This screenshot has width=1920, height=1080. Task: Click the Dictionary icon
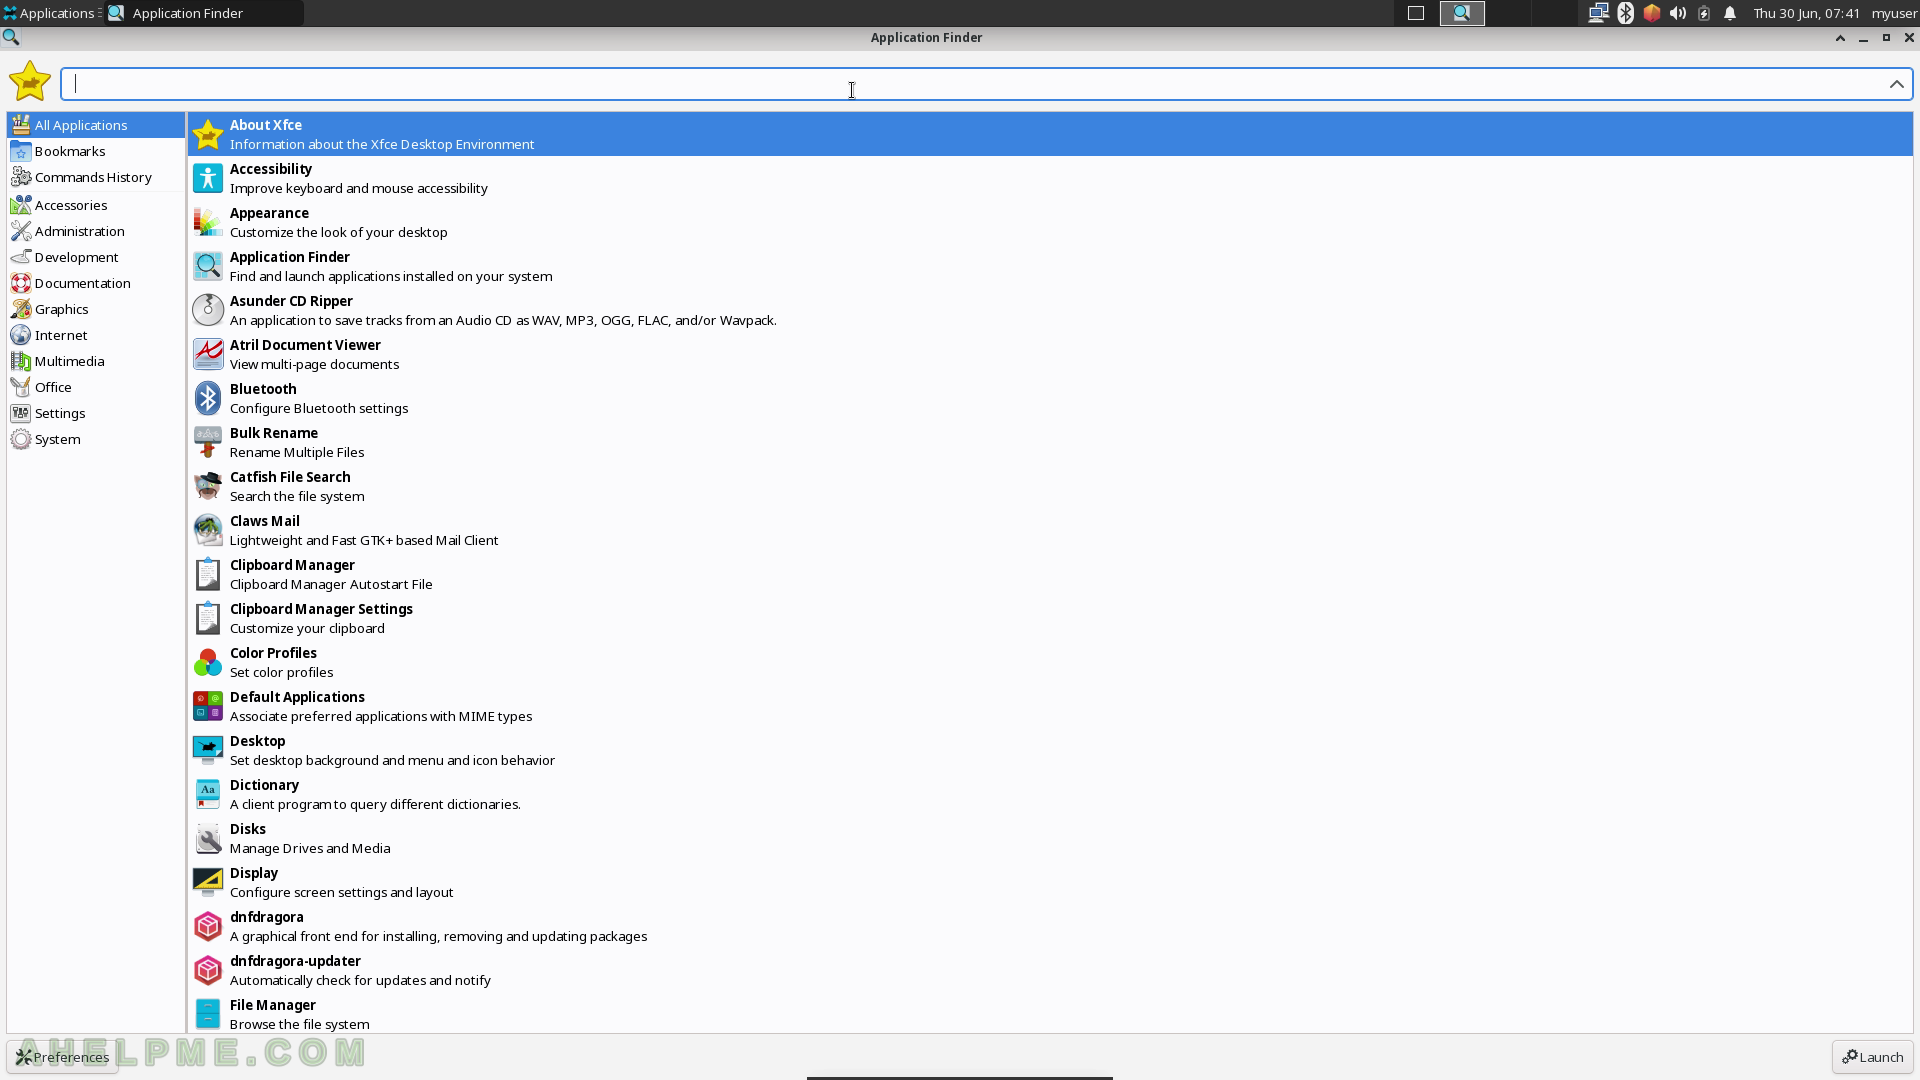pos(208,794)
